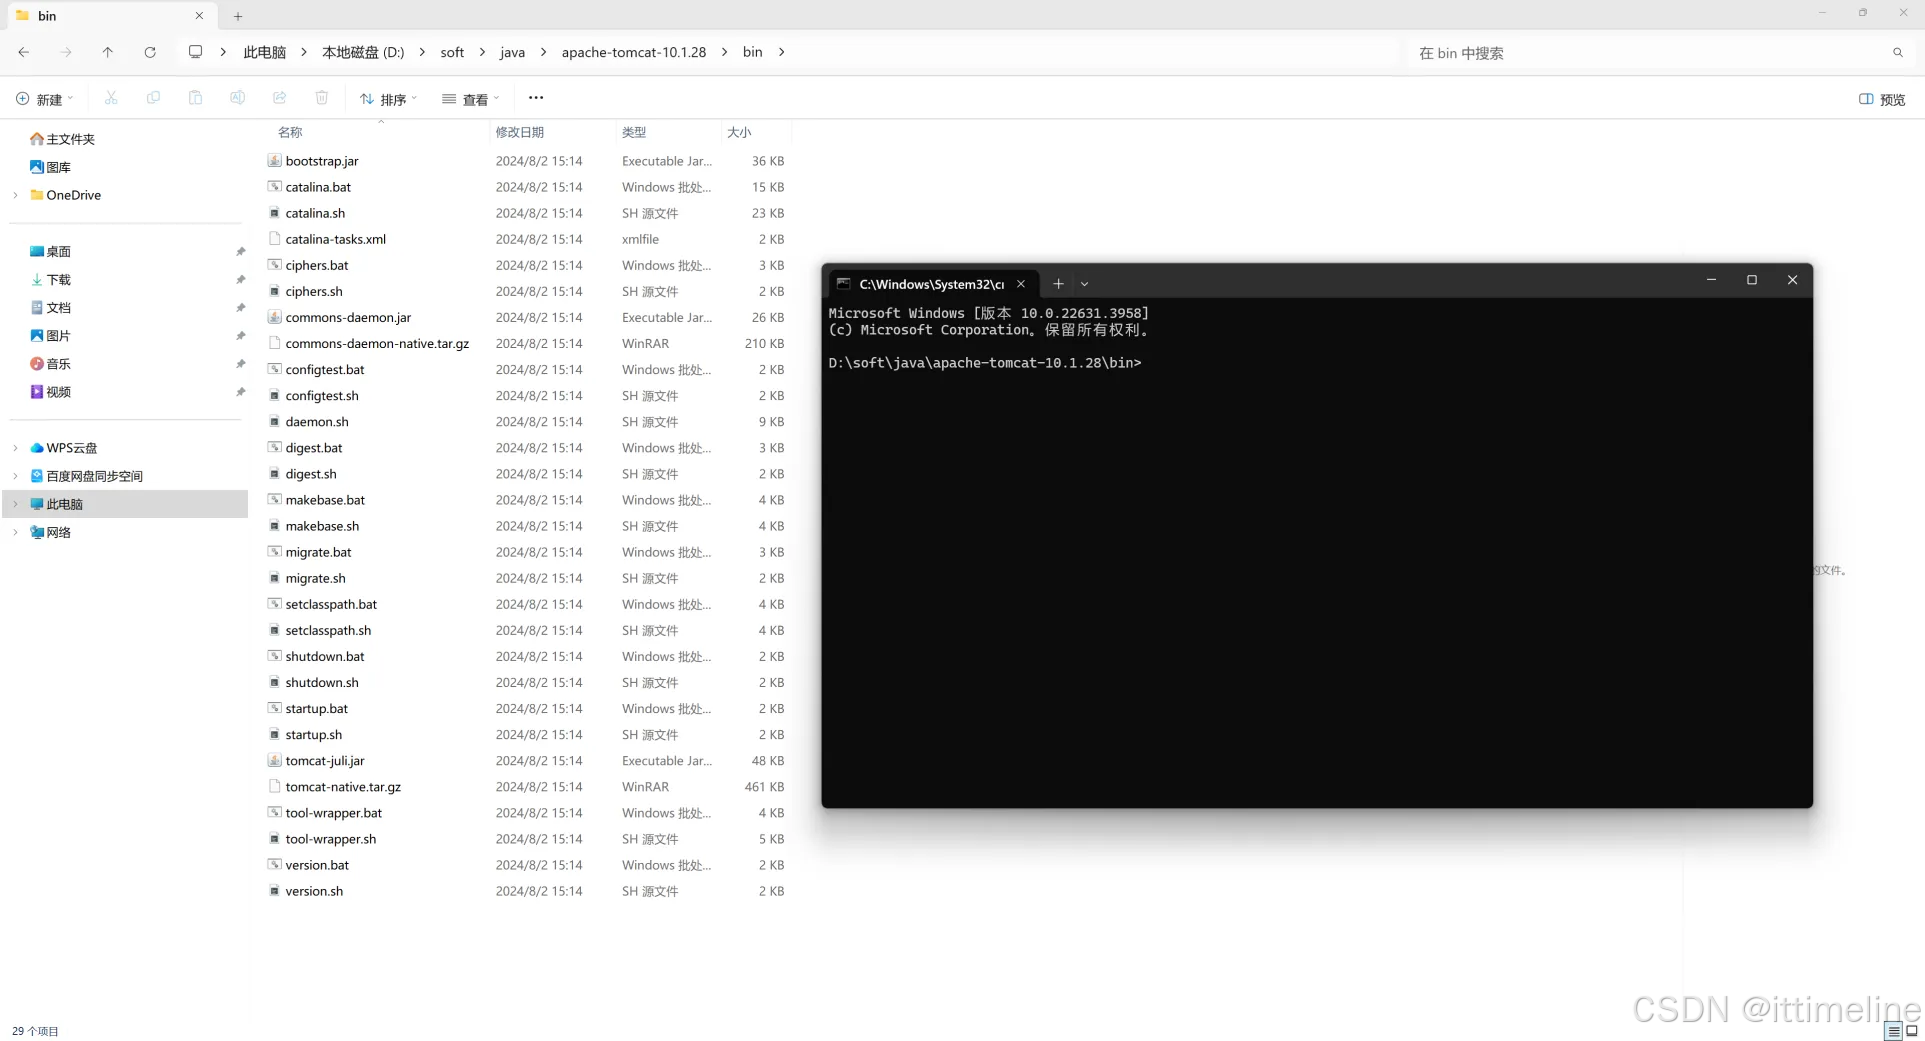Close the cmd.exe terminal tab
The width and height of the screenshot is (1925, 1041).
click(1021, 284)
